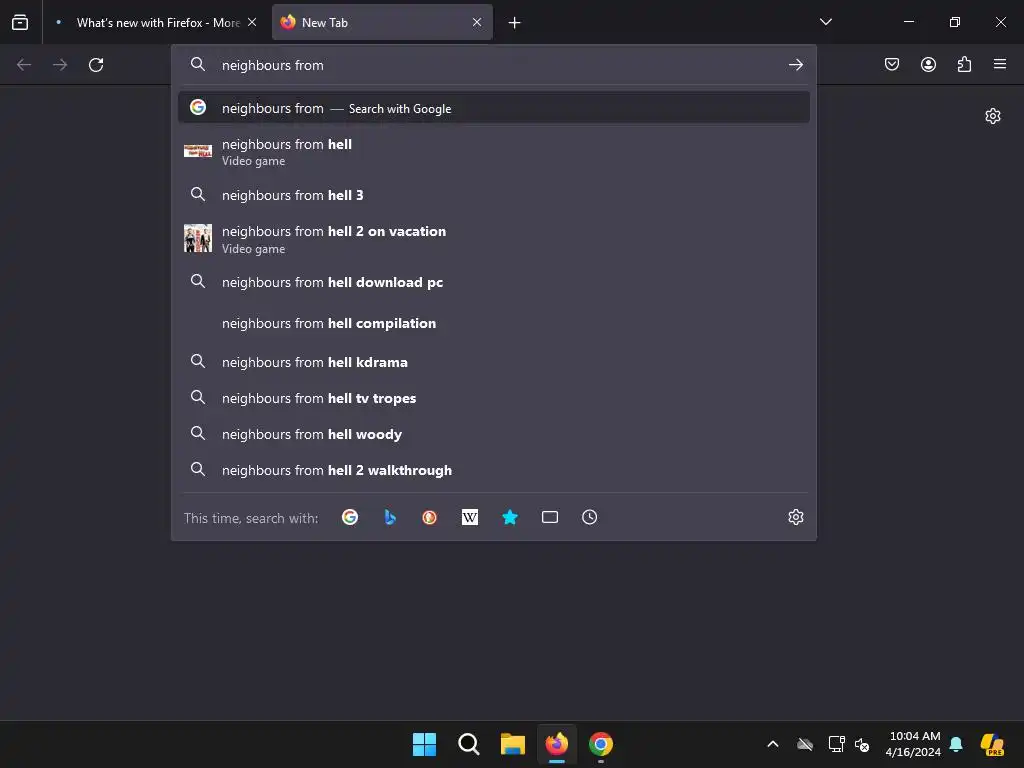The width and height of the screenshot is (1024, 768).
Task: Search this time in History
Action: (590, 517)
